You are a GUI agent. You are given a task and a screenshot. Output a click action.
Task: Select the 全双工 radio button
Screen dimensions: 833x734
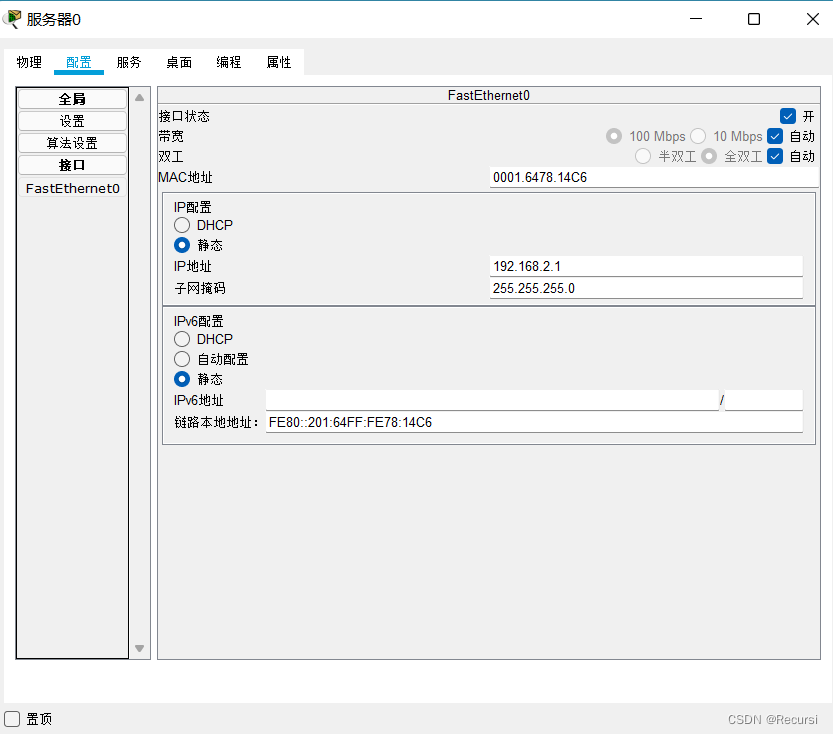[709, 156]
